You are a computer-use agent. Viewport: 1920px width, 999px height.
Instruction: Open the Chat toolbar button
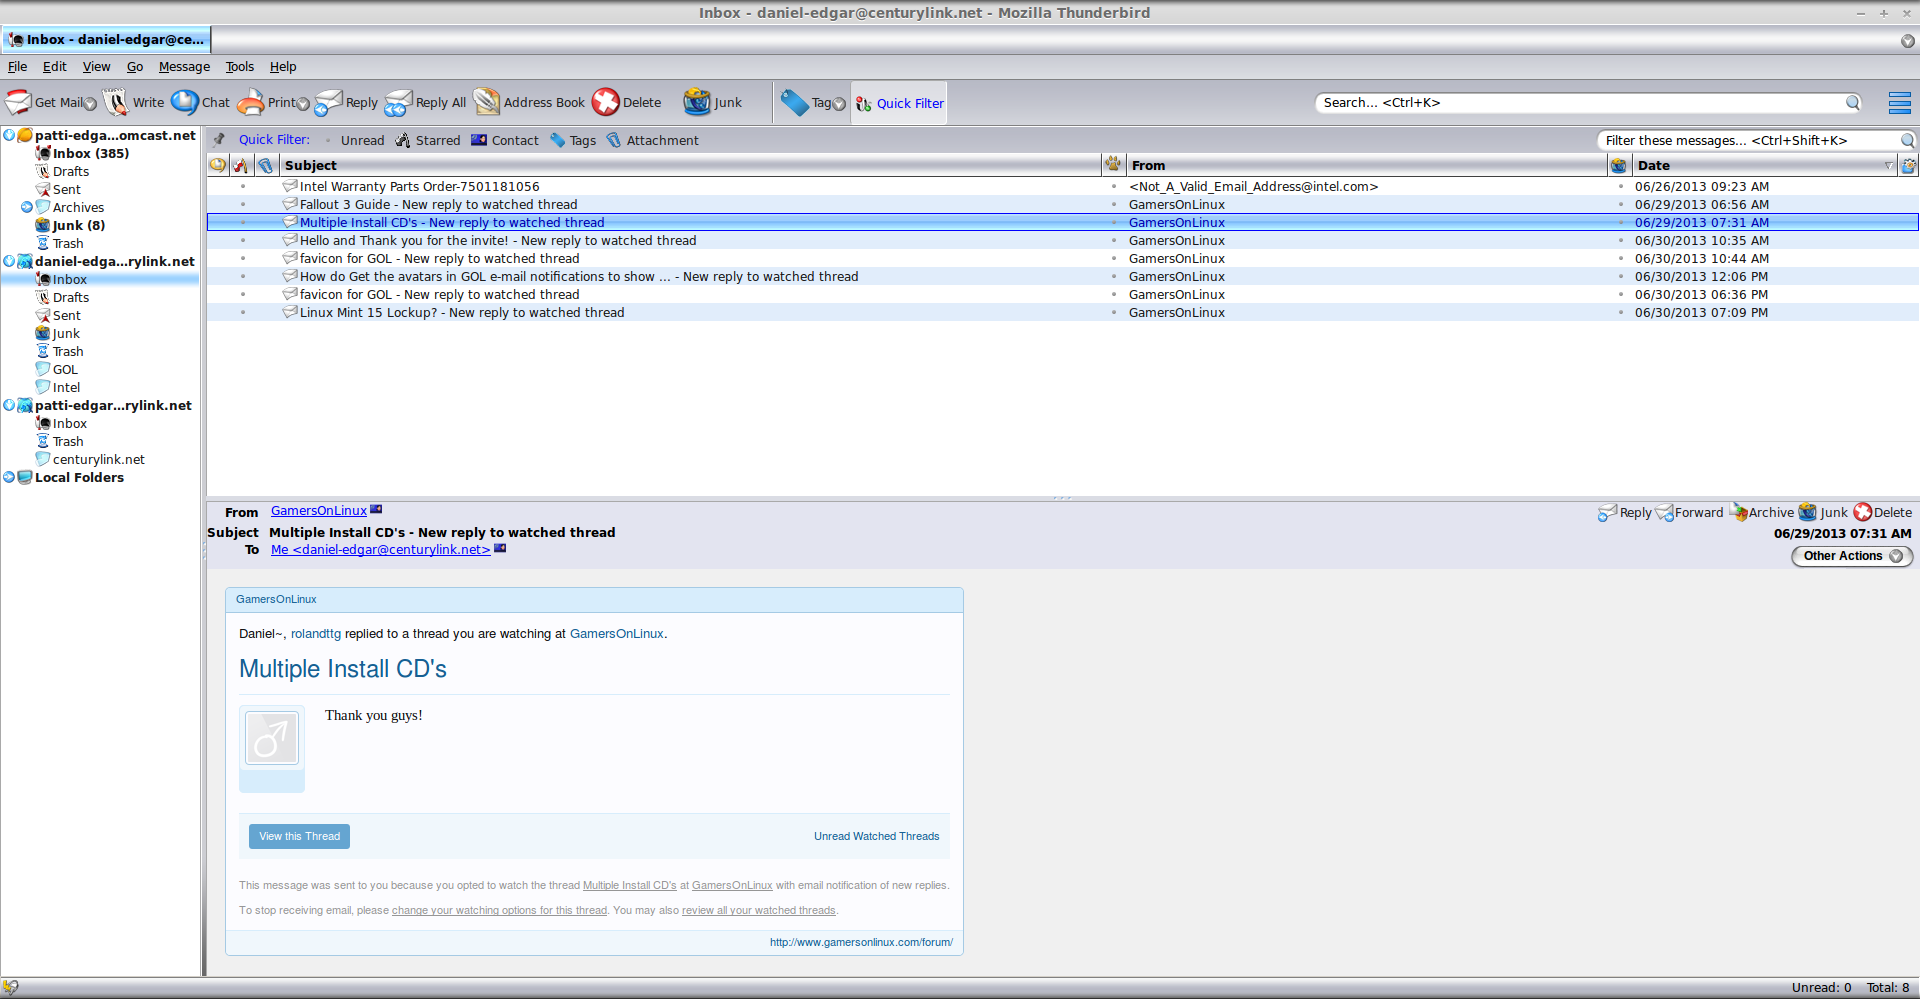(200, 102)
